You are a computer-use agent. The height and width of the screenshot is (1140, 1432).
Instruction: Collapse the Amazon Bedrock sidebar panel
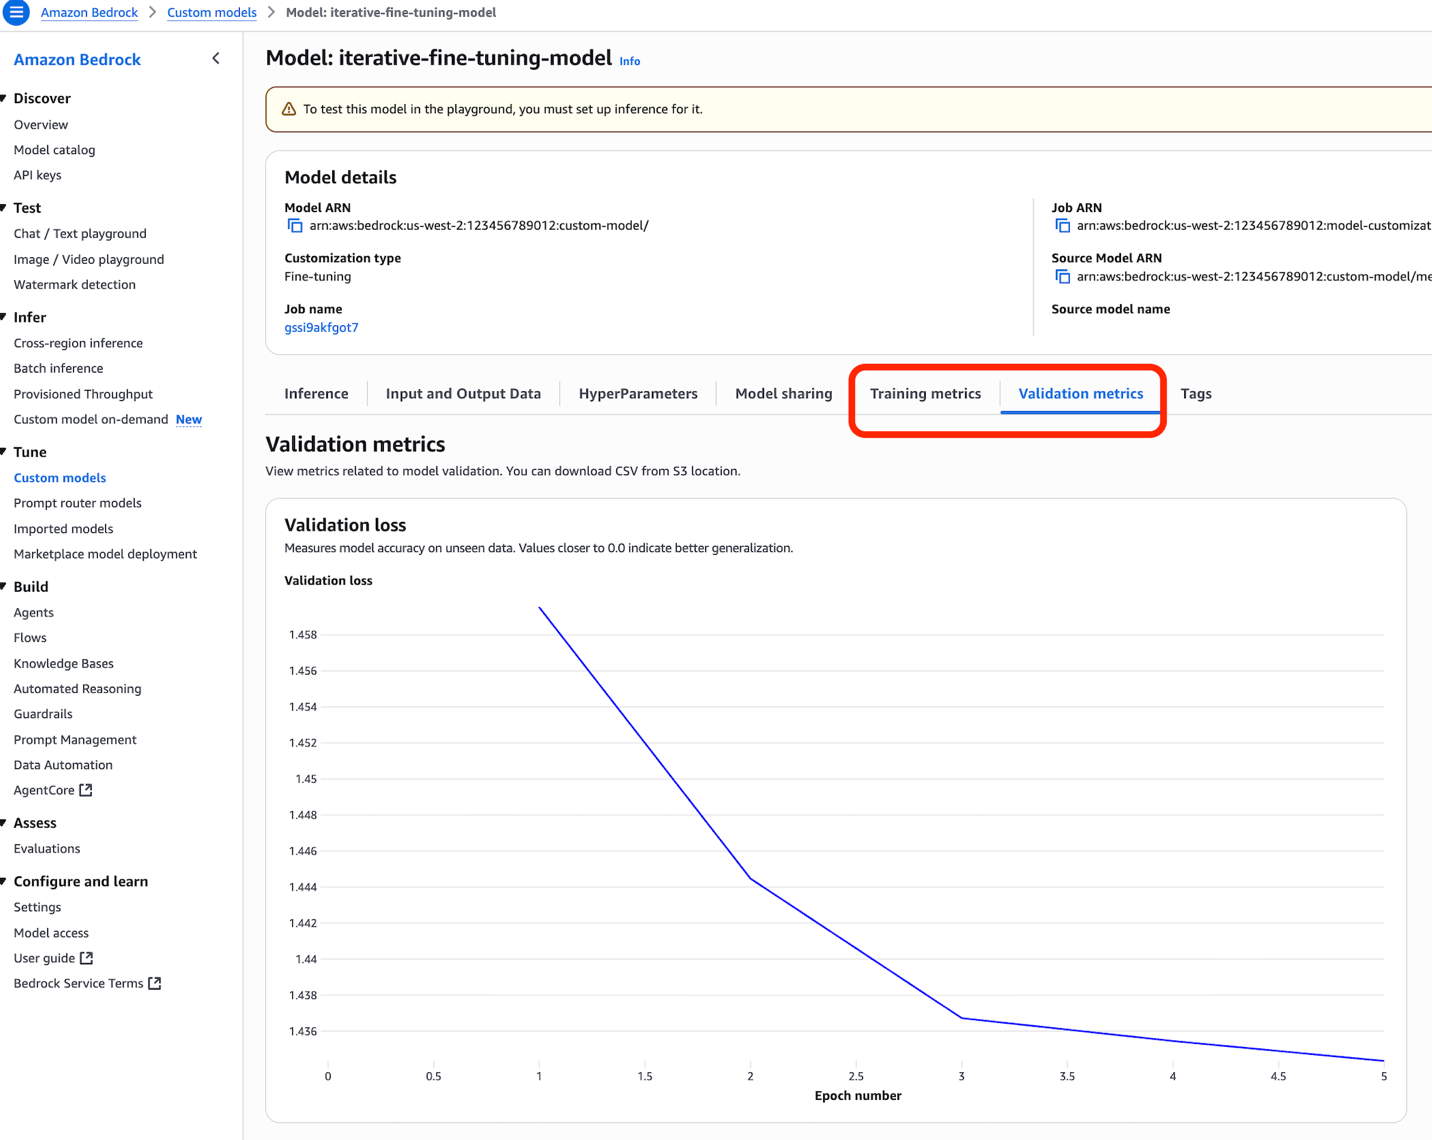pos(216,59)
